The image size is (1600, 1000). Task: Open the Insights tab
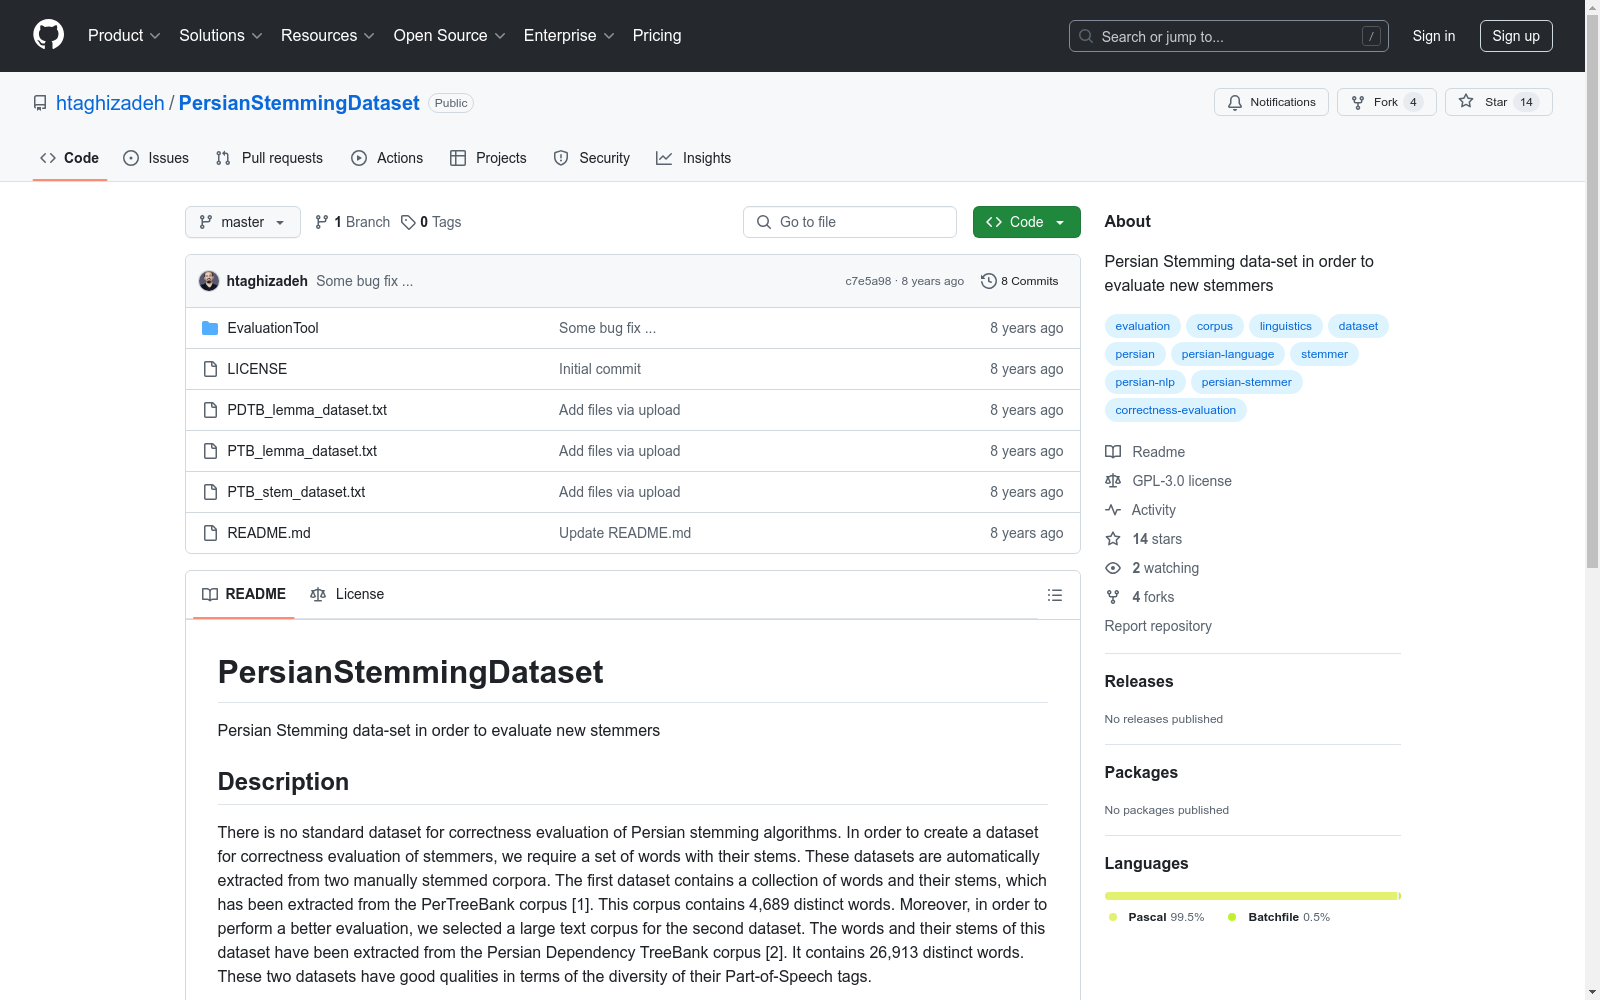point(694,158)
